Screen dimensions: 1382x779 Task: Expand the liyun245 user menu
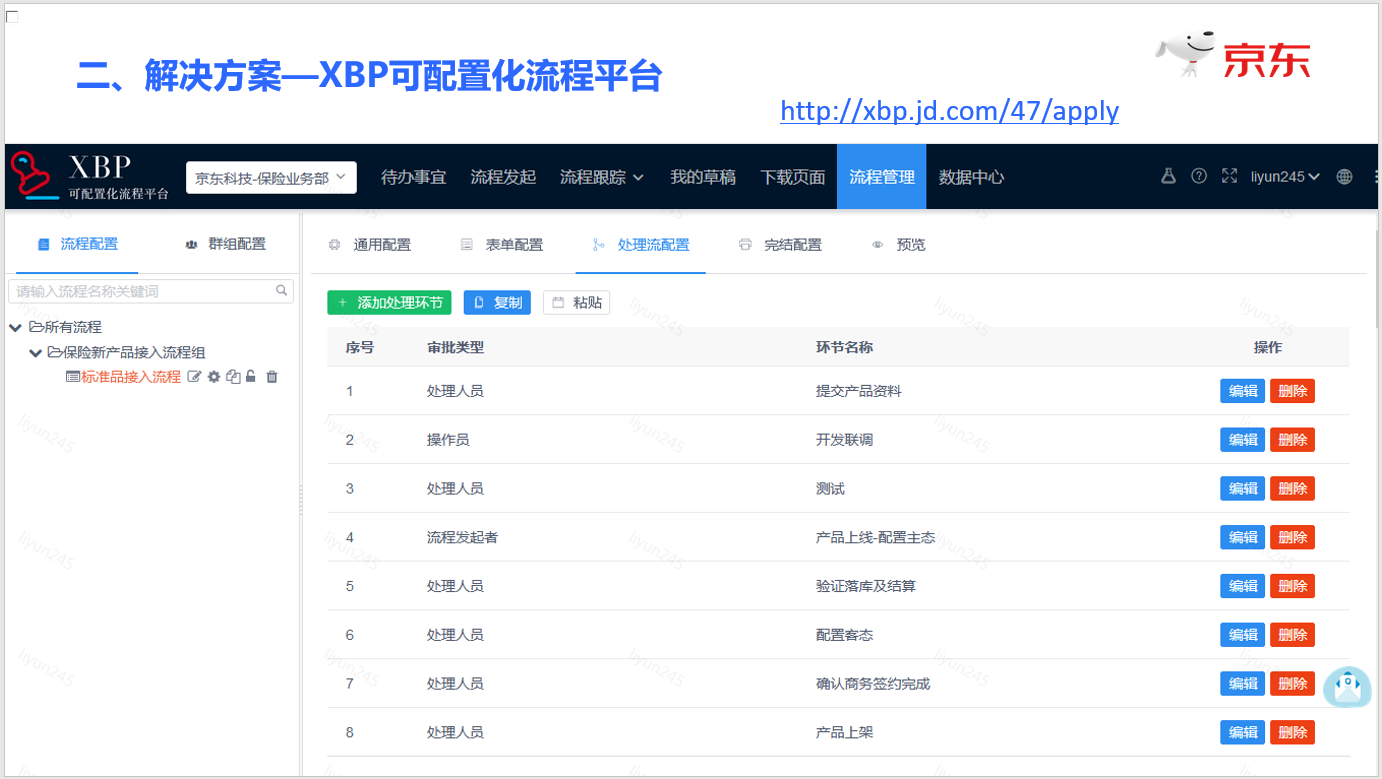tap(1285, 177)
